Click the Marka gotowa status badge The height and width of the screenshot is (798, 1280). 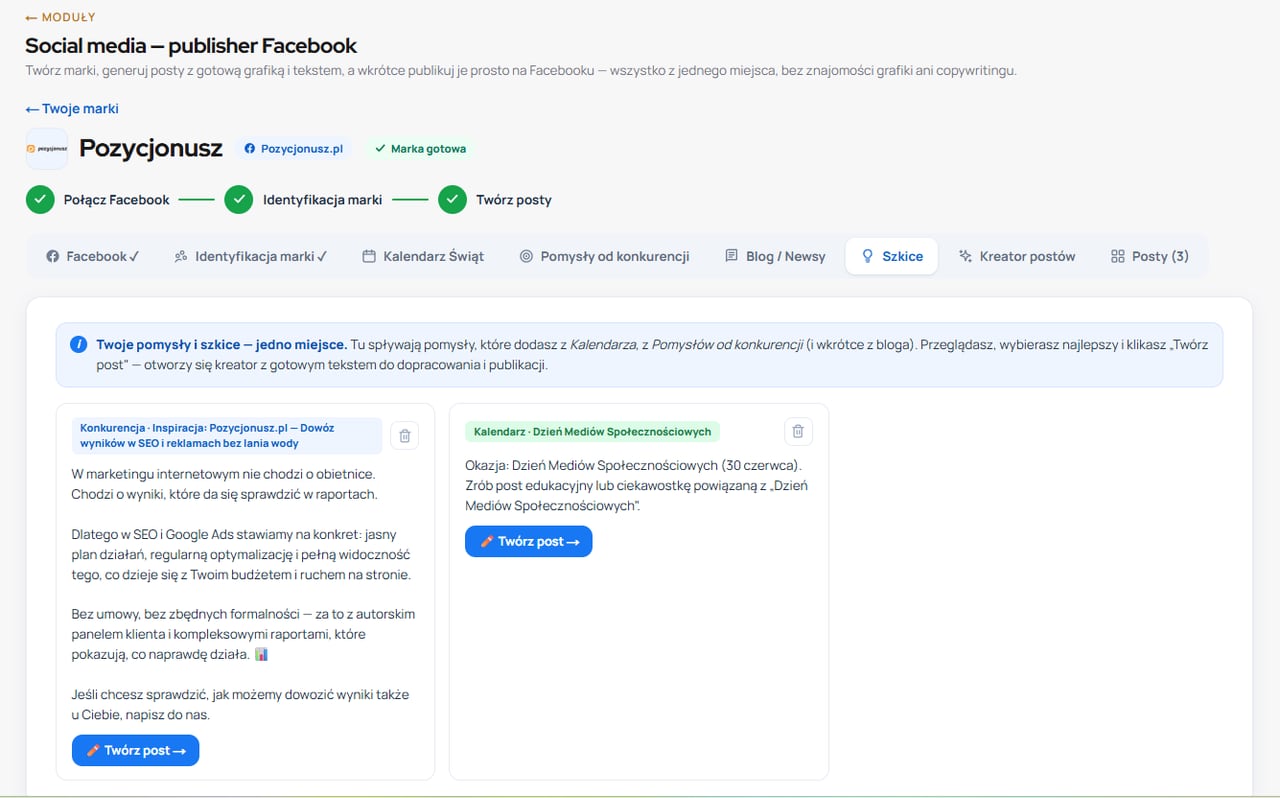[x=420, y=148]
